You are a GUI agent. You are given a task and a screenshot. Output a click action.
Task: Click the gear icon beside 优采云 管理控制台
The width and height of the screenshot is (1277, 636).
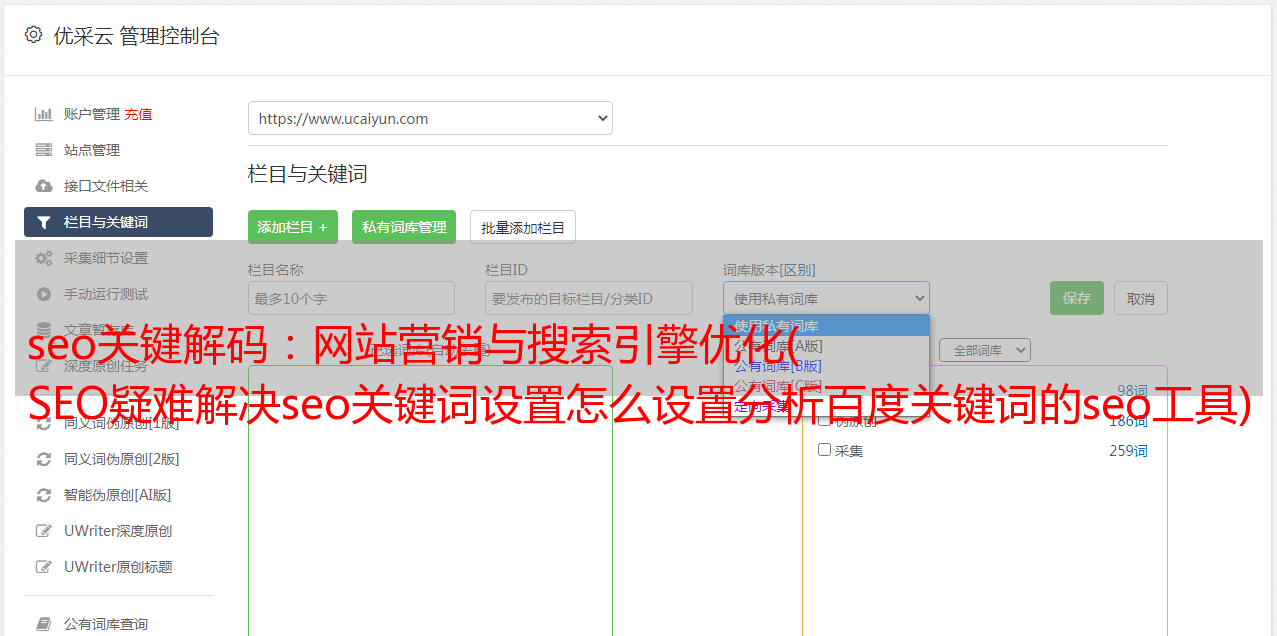point(33,35)
